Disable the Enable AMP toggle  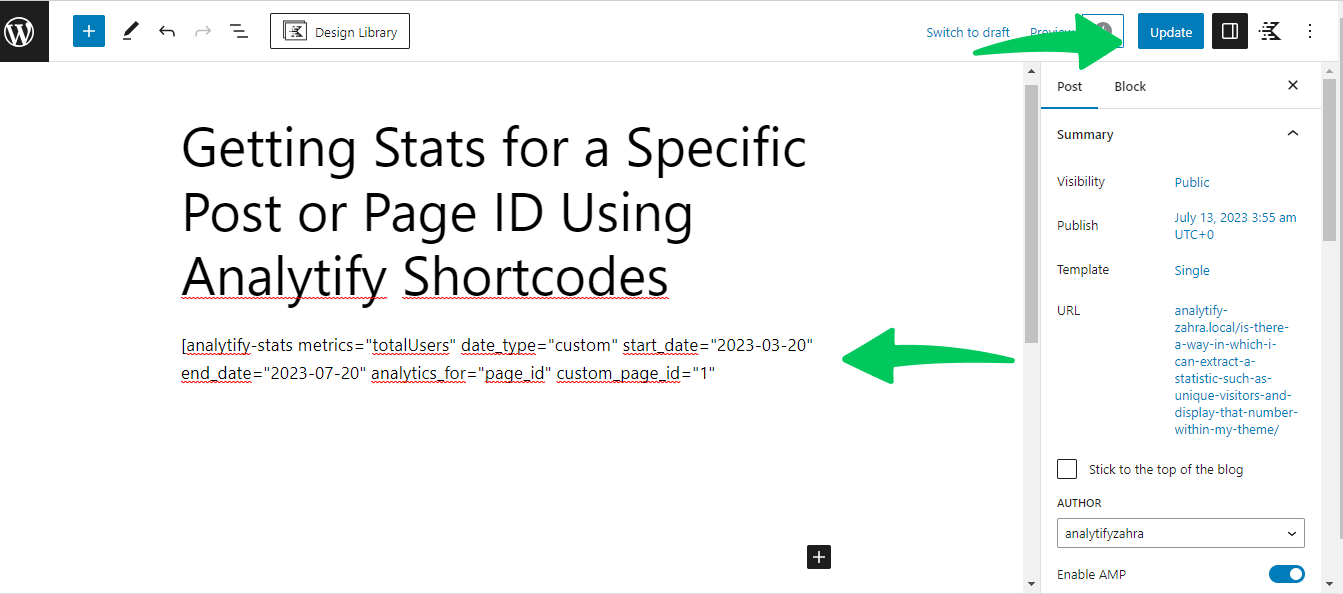(x=1287, y=573)
